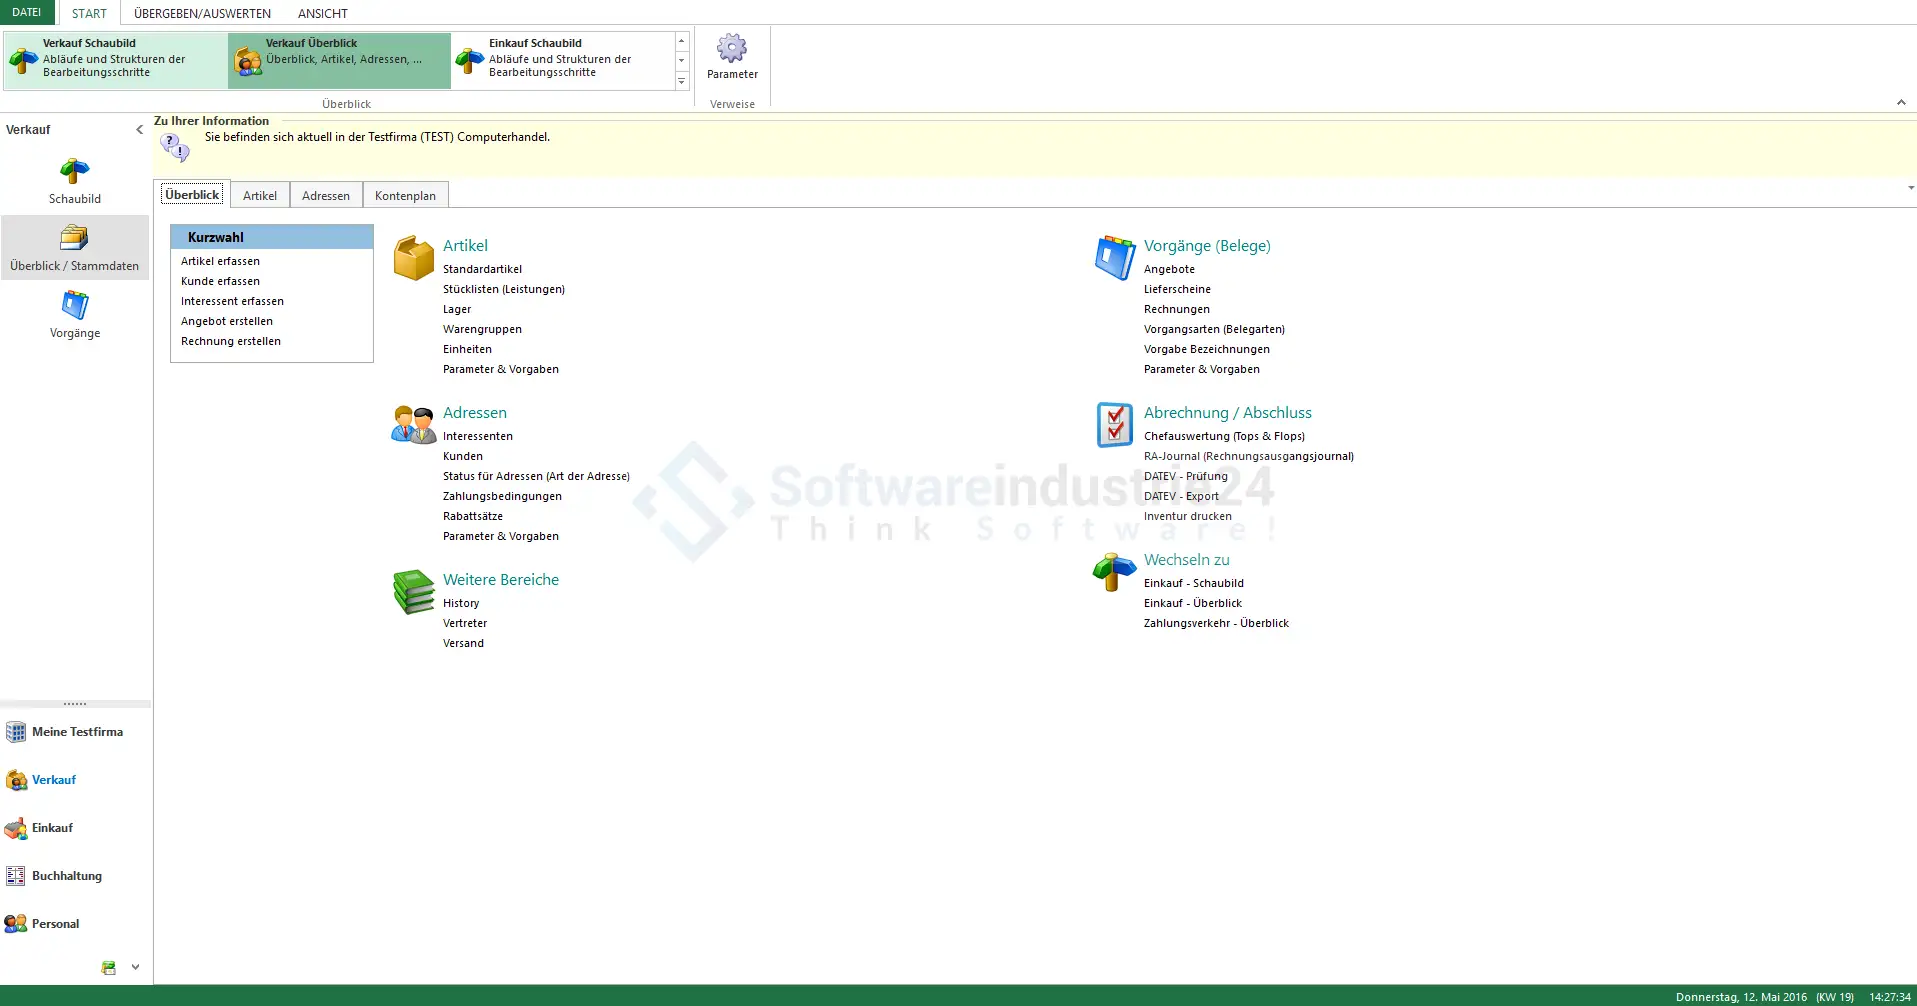Image resolution: width=1917 pixels, height=1006 pixels.
Task: Click the Adressen people icon
Action: (413, 425)
